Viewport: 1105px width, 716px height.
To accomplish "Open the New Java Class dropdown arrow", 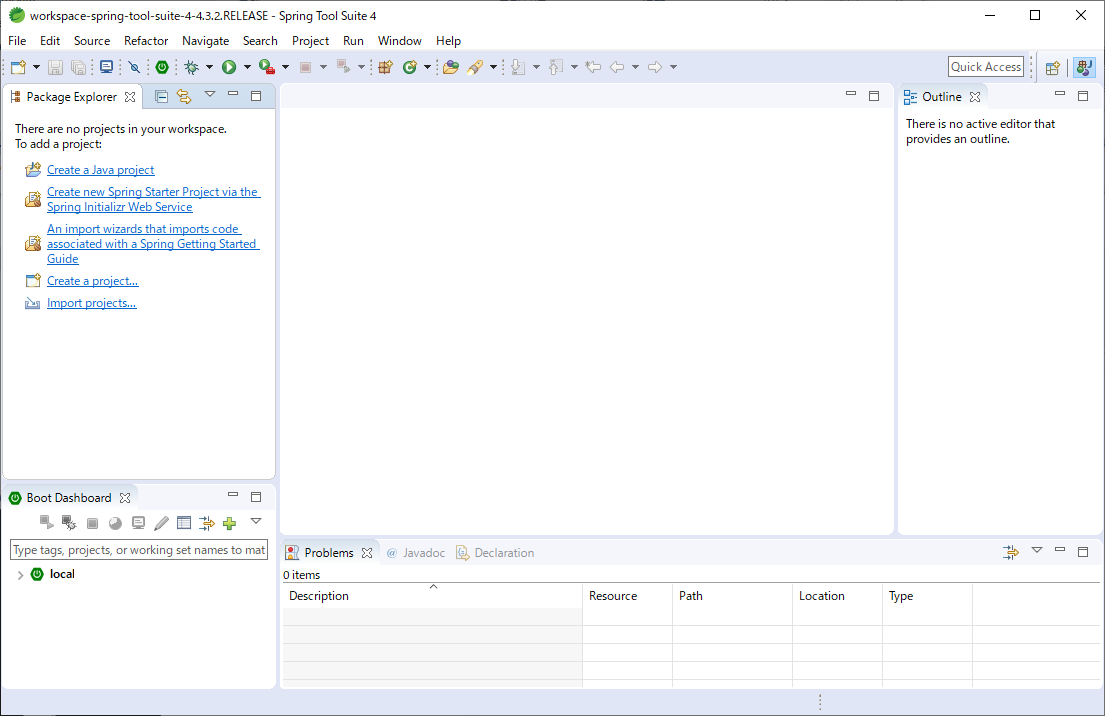I will pyautogui.click(x=427, y=67).
